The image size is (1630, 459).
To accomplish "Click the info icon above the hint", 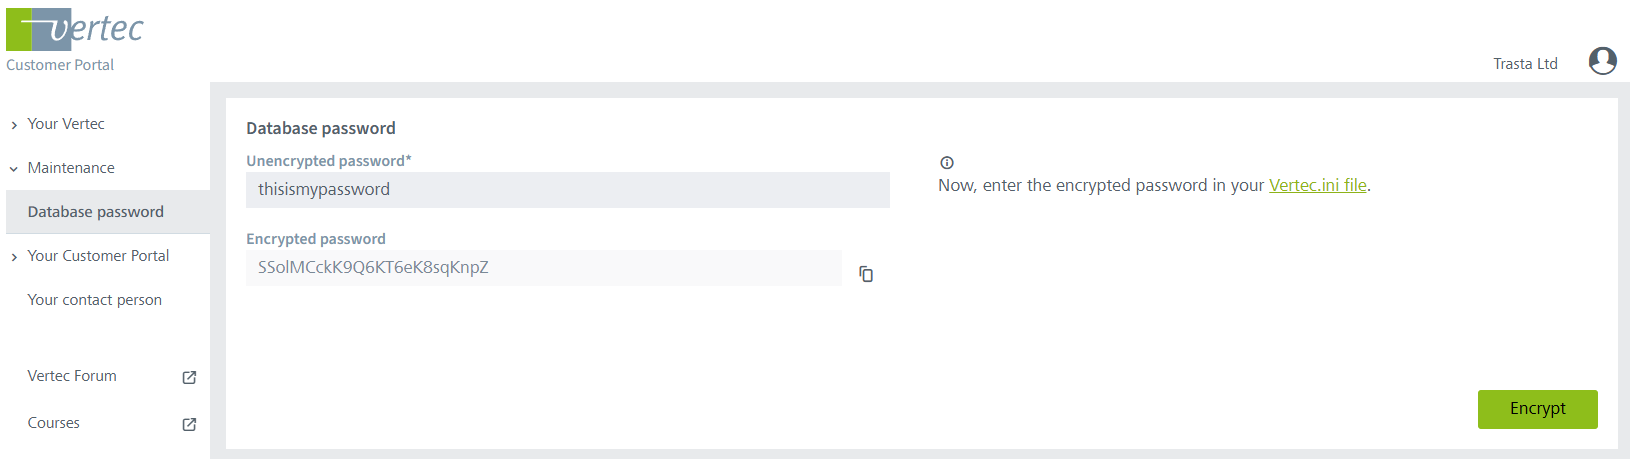I will pos(947,163).
